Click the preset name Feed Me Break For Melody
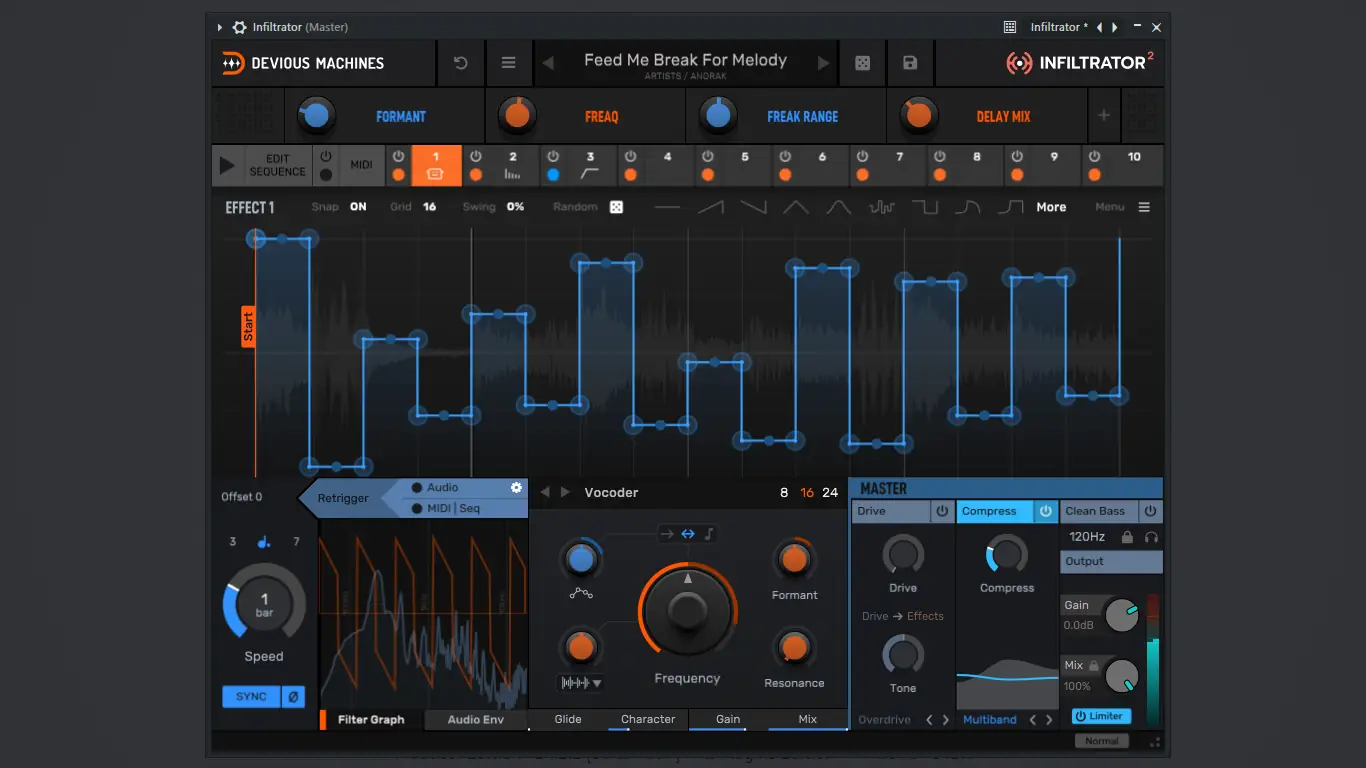Screen dimensions: 1366x768 click(686, 59)
